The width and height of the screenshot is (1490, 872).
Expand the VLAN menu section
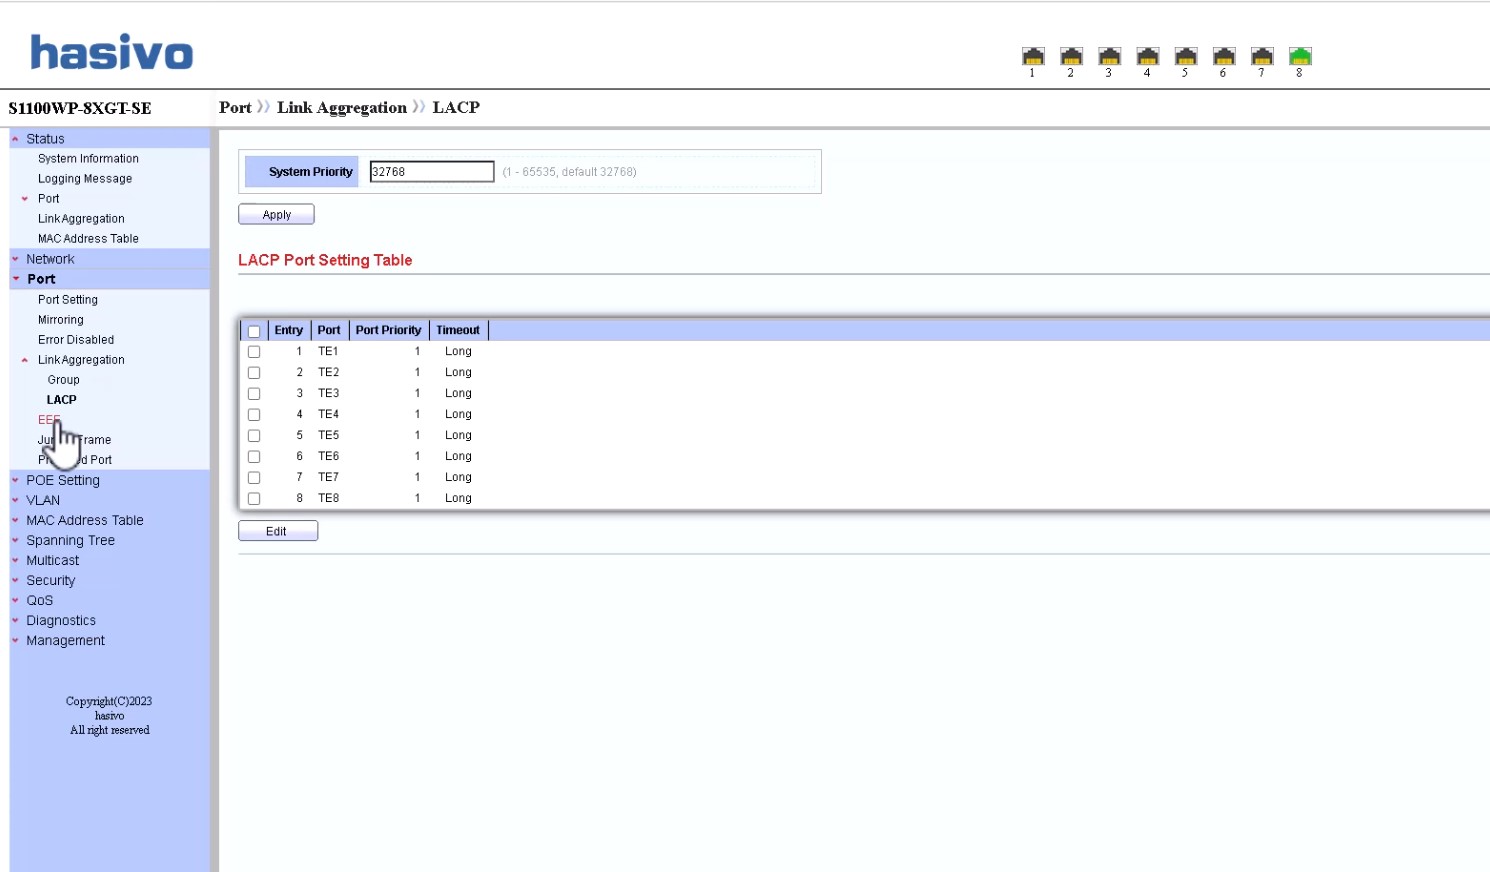click(x=43, y=500)
